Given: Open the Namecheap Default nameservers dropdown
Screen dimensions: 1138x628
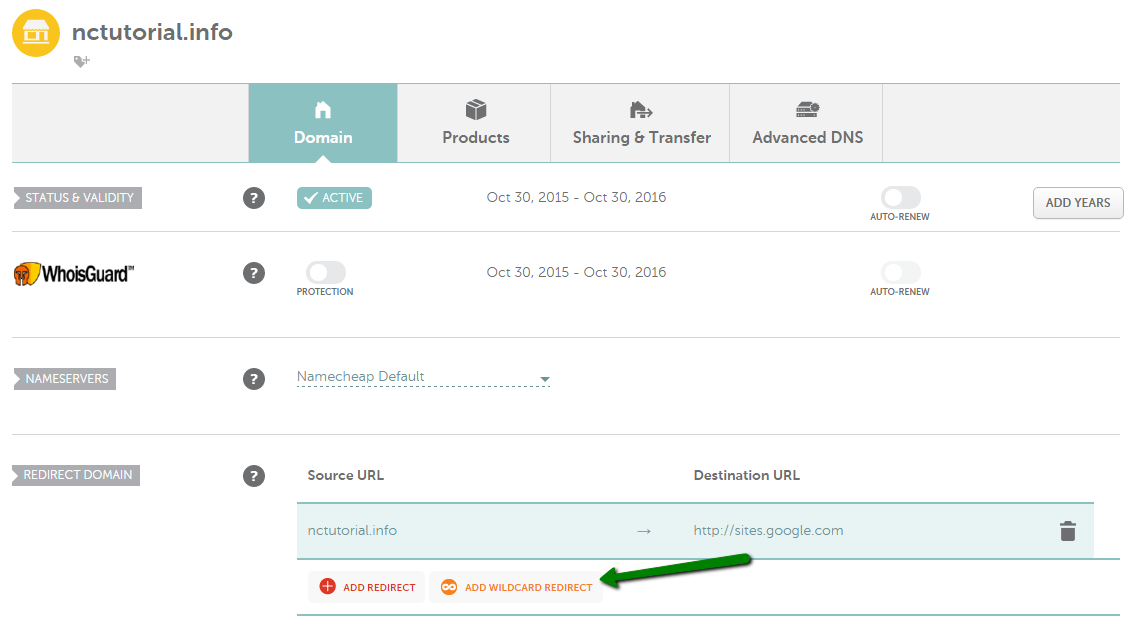Looking at the screenshot, I should click(423, 378).
